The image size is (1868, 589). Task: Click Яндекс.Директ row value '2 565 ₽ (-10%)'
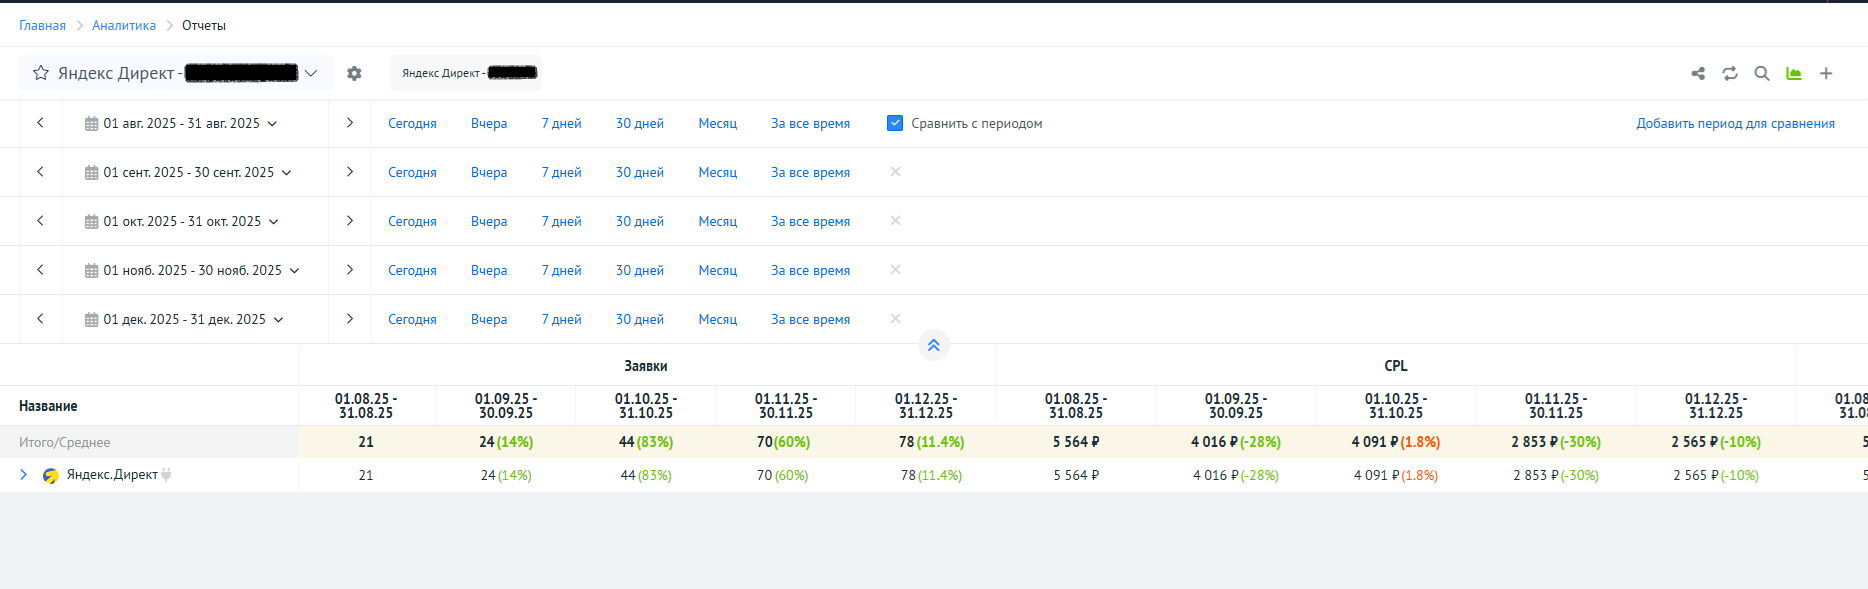[x=1716, y=475]
